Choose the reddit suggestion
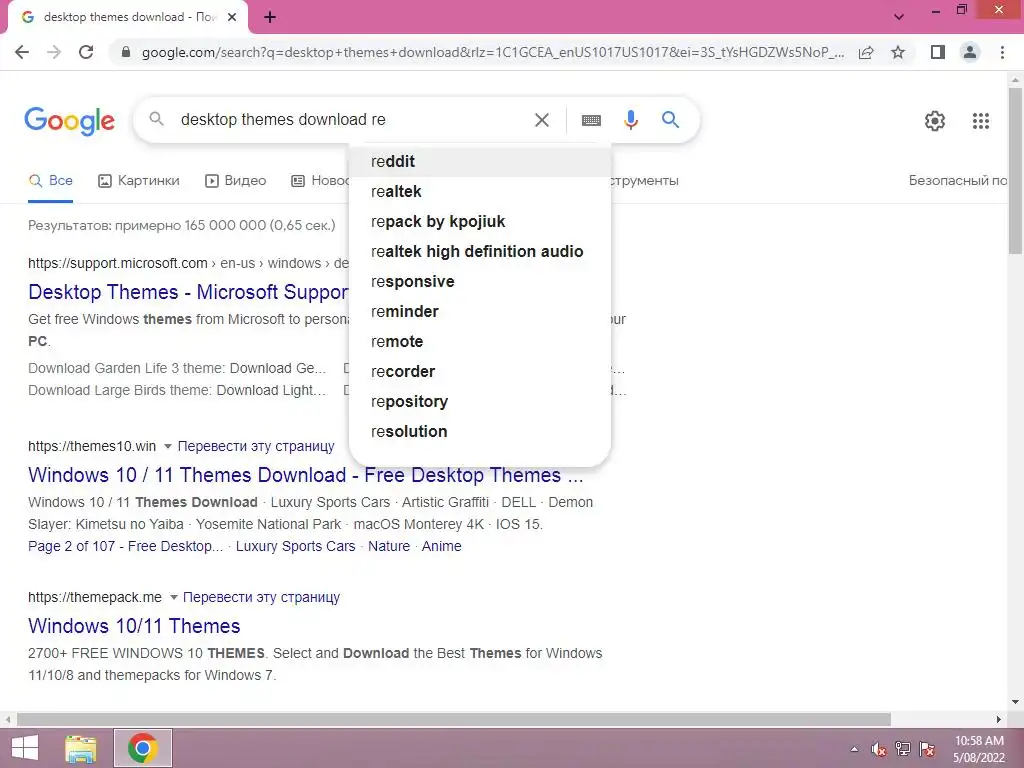Screen dimensions: 1024x768 480,161
